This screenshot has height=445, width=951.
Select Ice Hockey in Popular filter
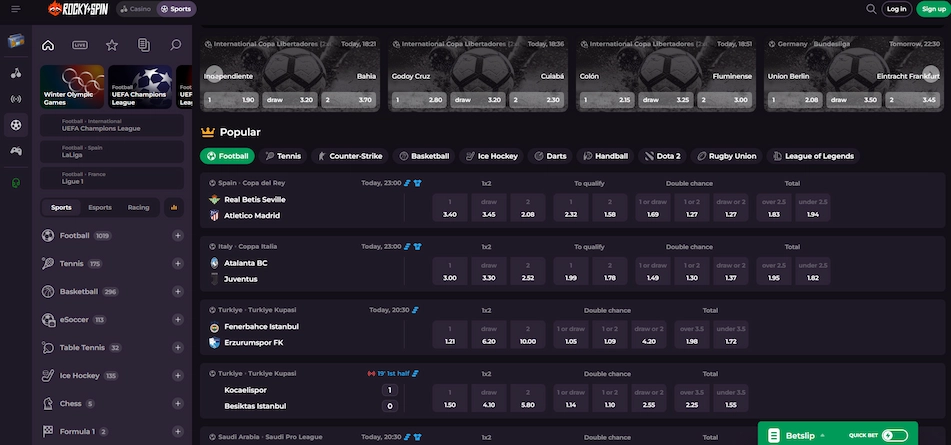[492, 156]
